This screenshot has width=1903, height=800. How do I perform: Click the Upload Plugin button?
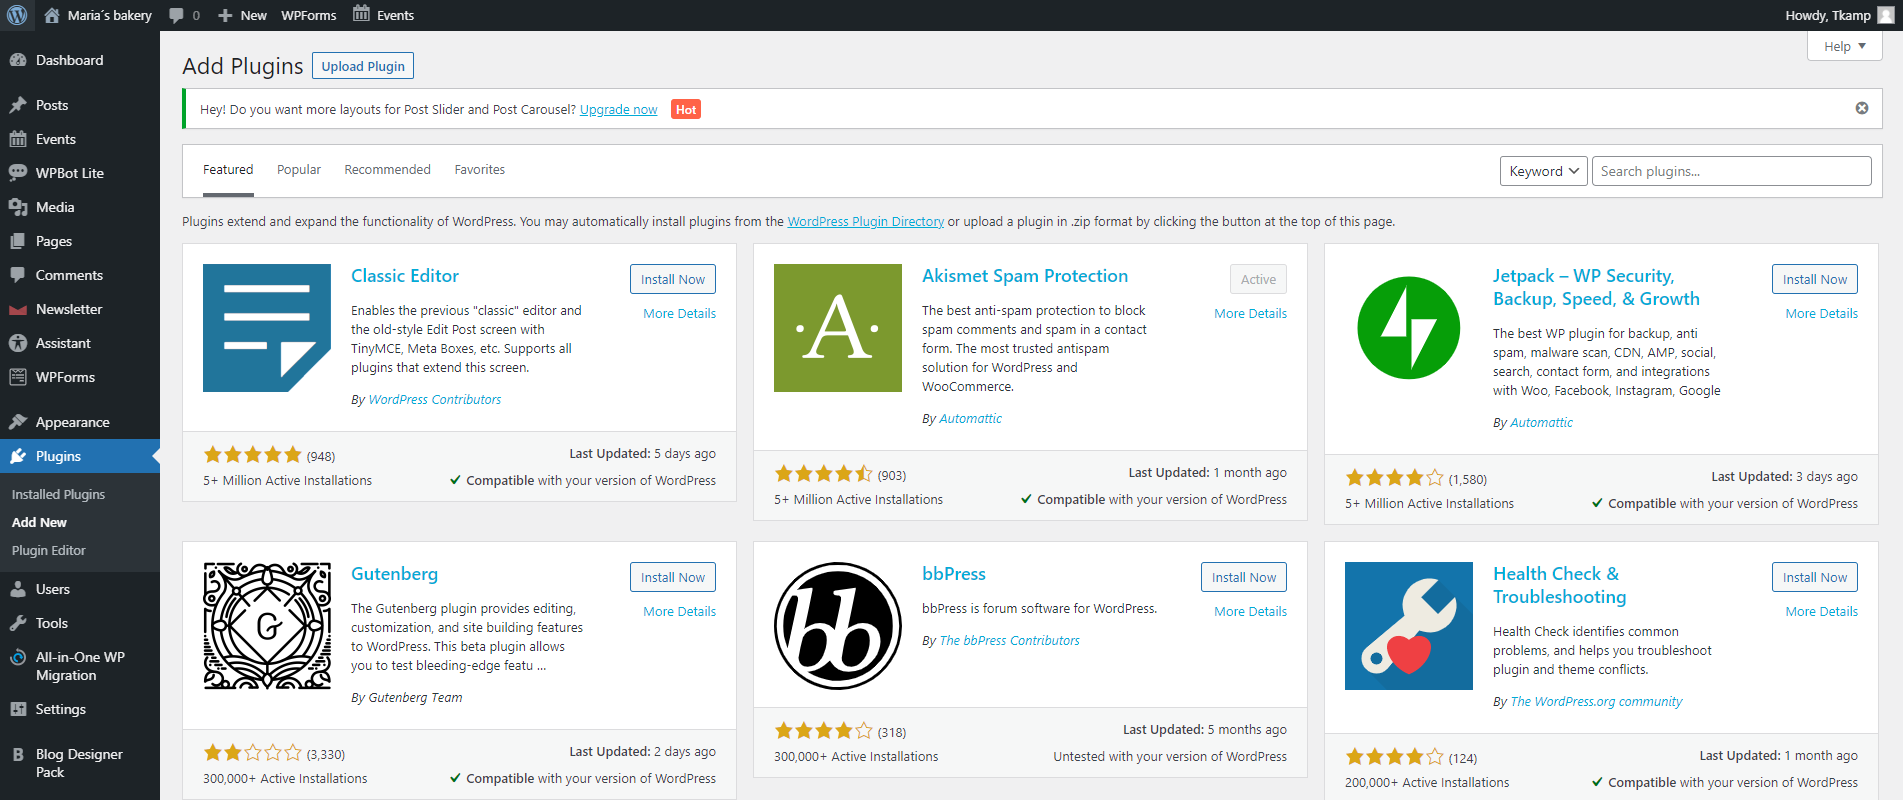pos(363,66)
